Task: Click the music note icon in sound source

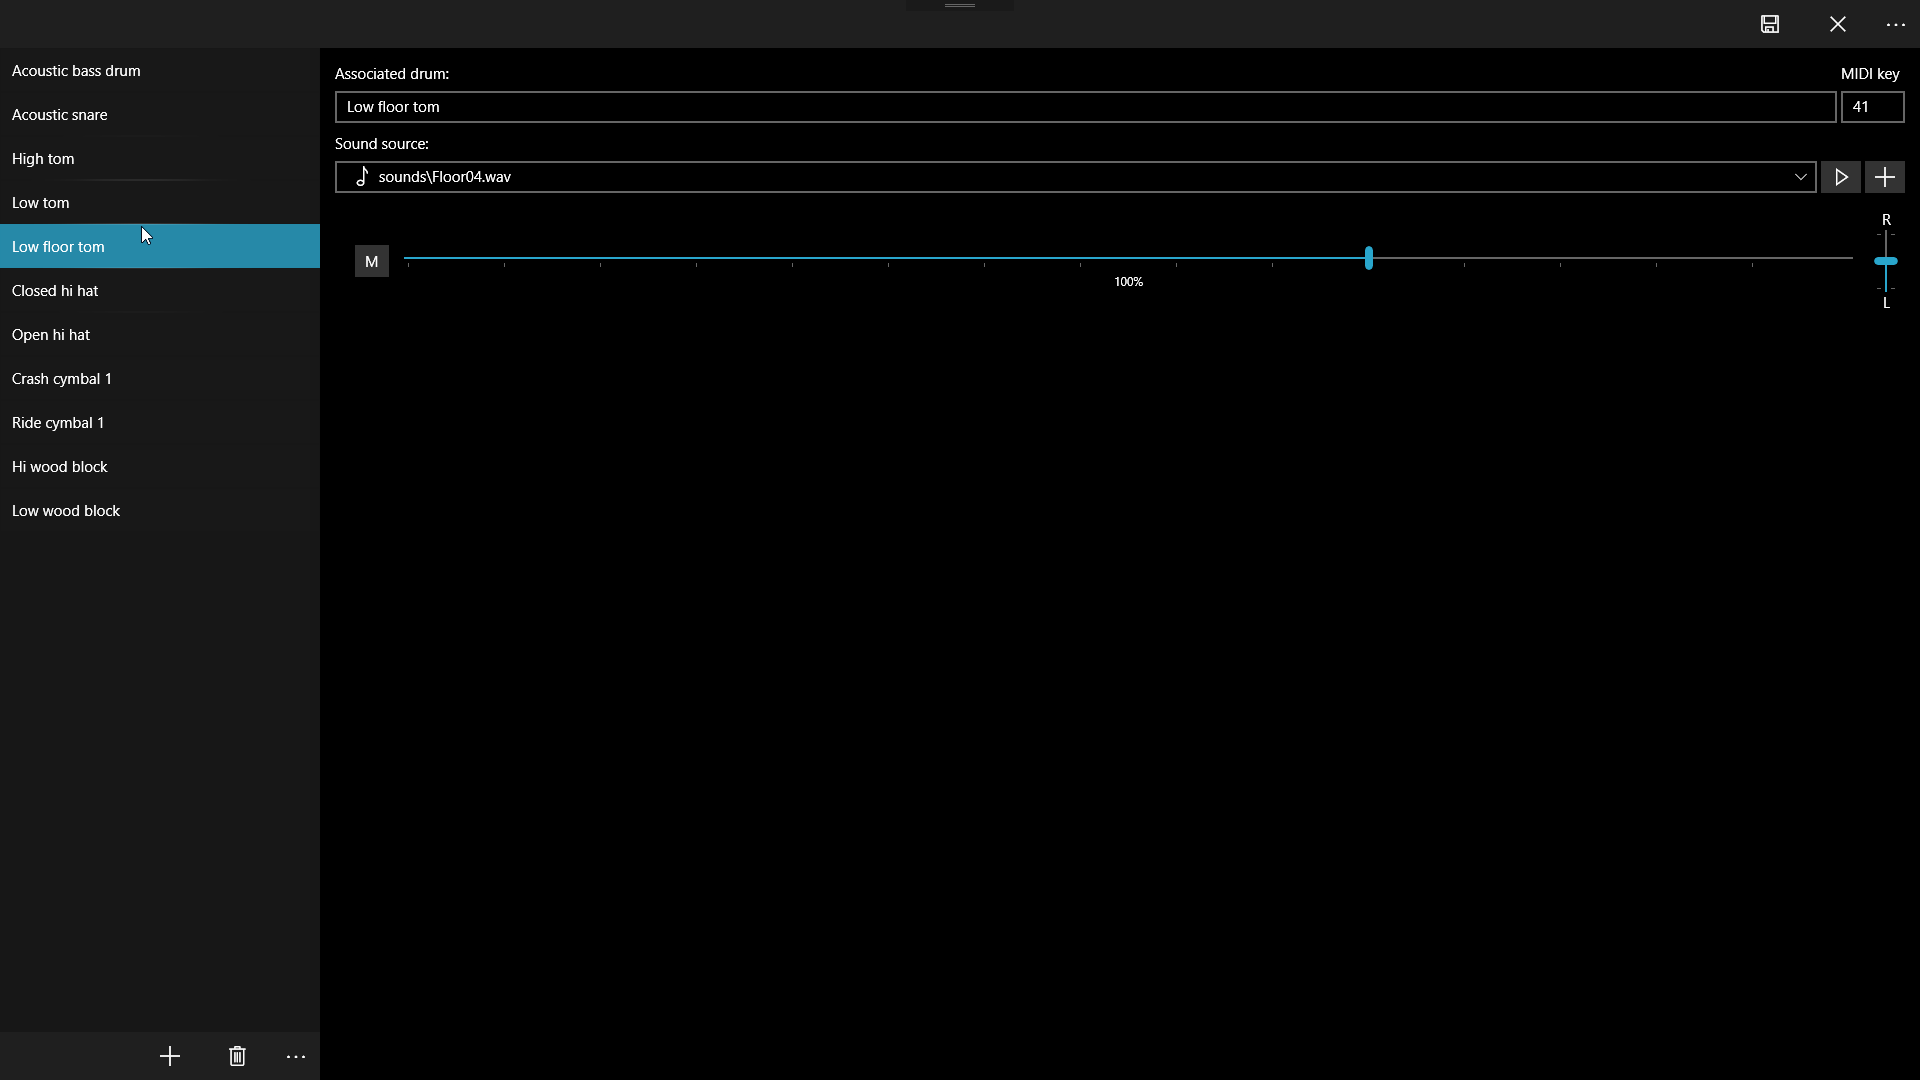Action: [362, 177]
